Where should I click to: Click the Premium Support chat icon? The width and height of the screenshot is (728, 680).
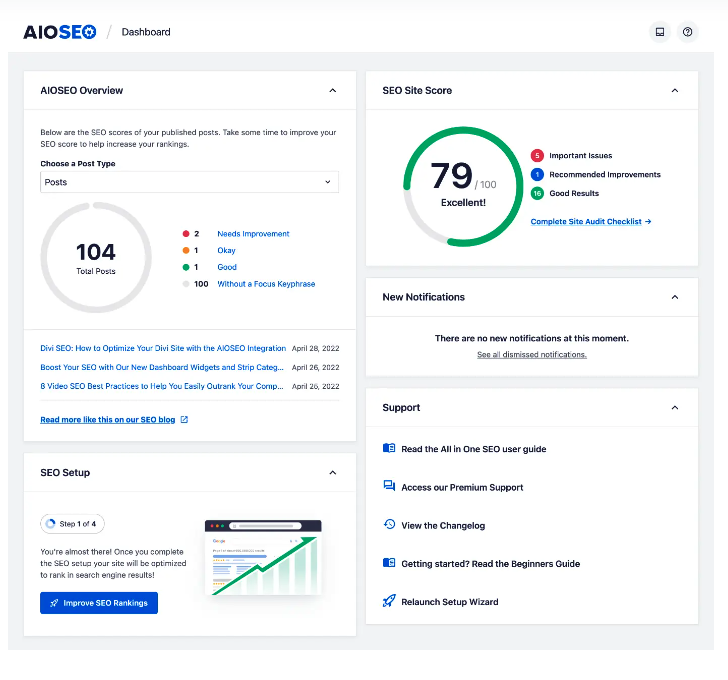(x=389, y=486)
